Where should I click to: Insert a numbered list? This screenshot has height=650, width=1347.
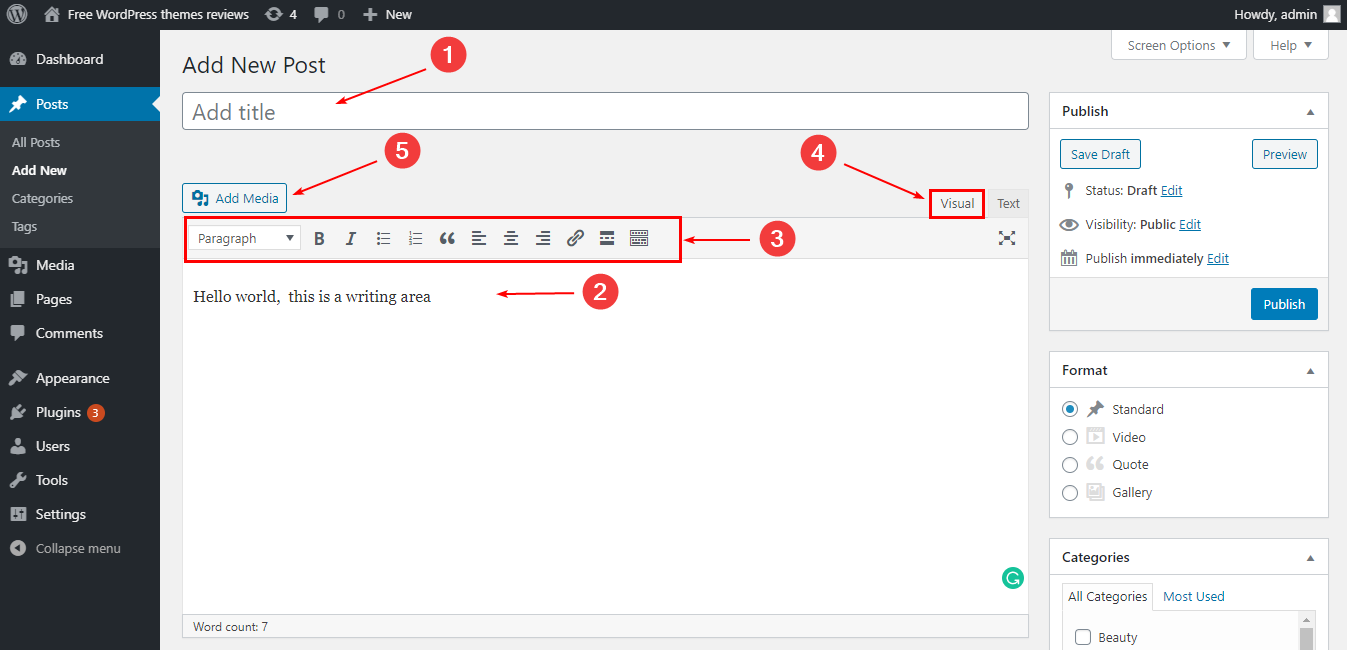(x=415, y=238)
